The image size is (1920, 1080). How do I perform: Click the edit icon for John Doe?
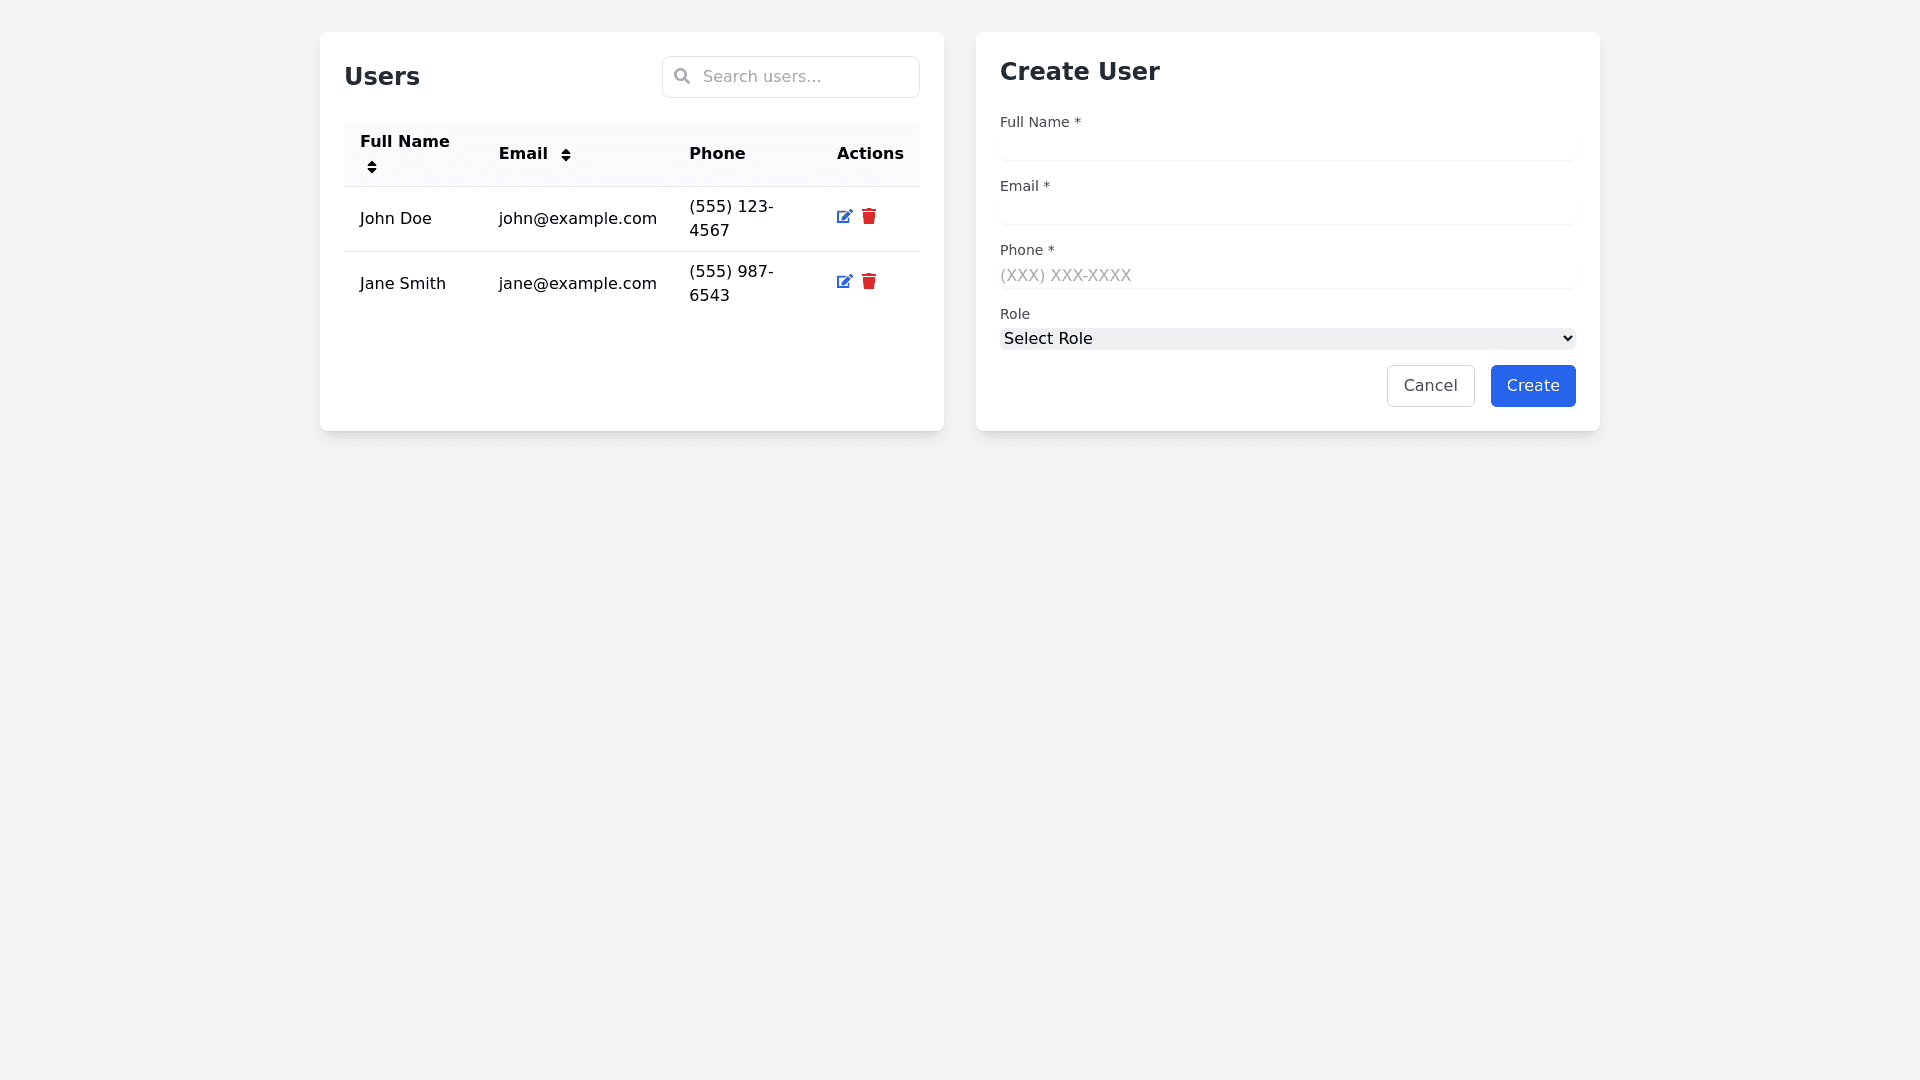point(844,217)
